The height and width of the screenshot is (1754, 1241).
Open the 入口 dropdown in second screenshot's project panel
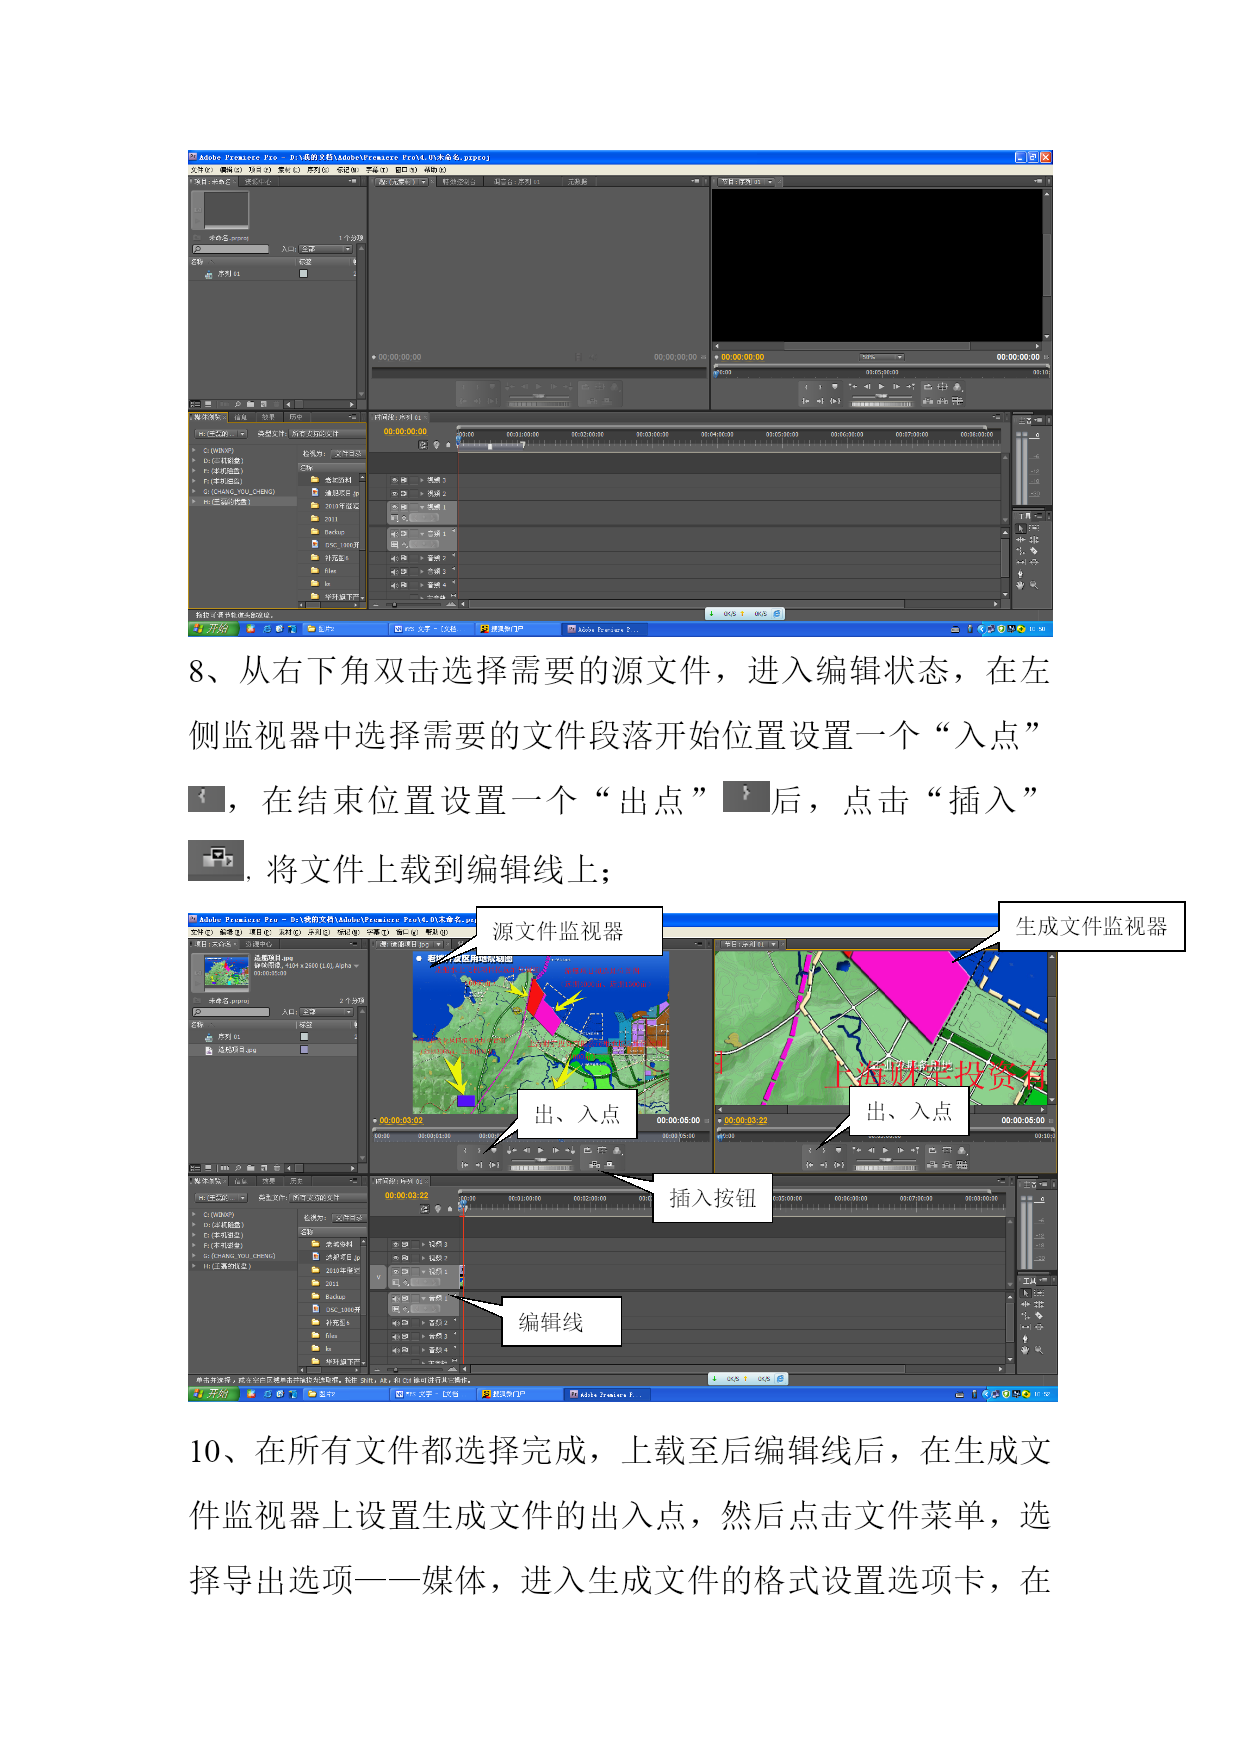click(x=327, y=1012)
